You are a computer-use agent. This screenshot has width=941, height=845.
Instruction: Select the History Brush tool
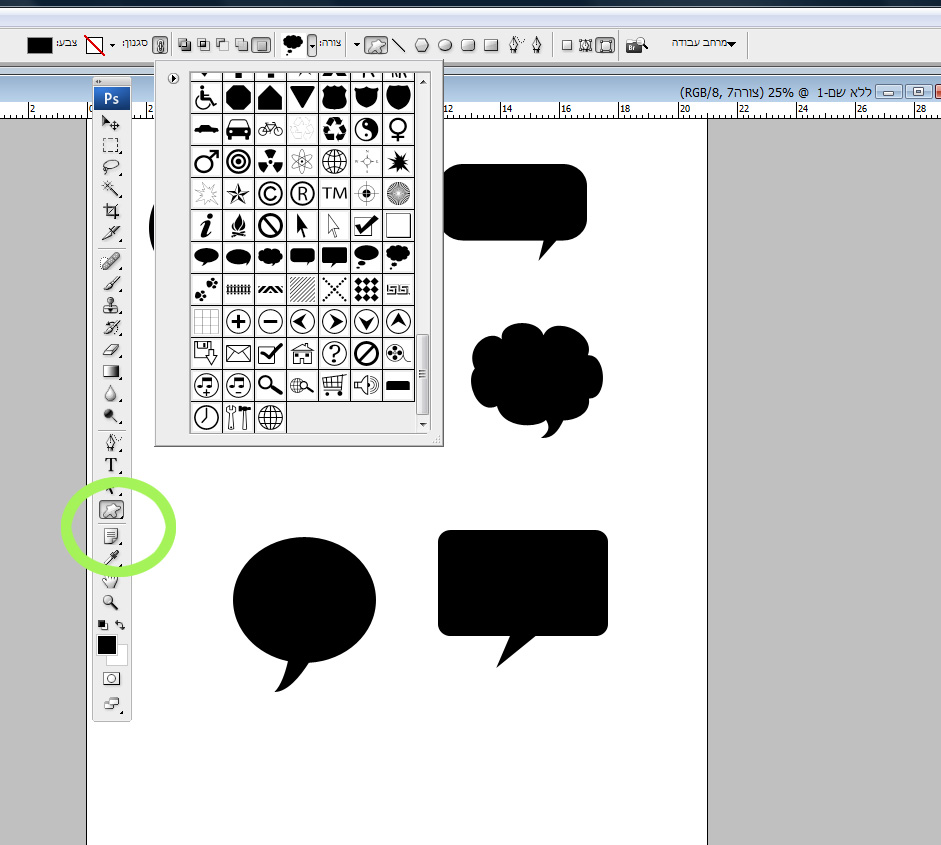[x=111, y=328]
